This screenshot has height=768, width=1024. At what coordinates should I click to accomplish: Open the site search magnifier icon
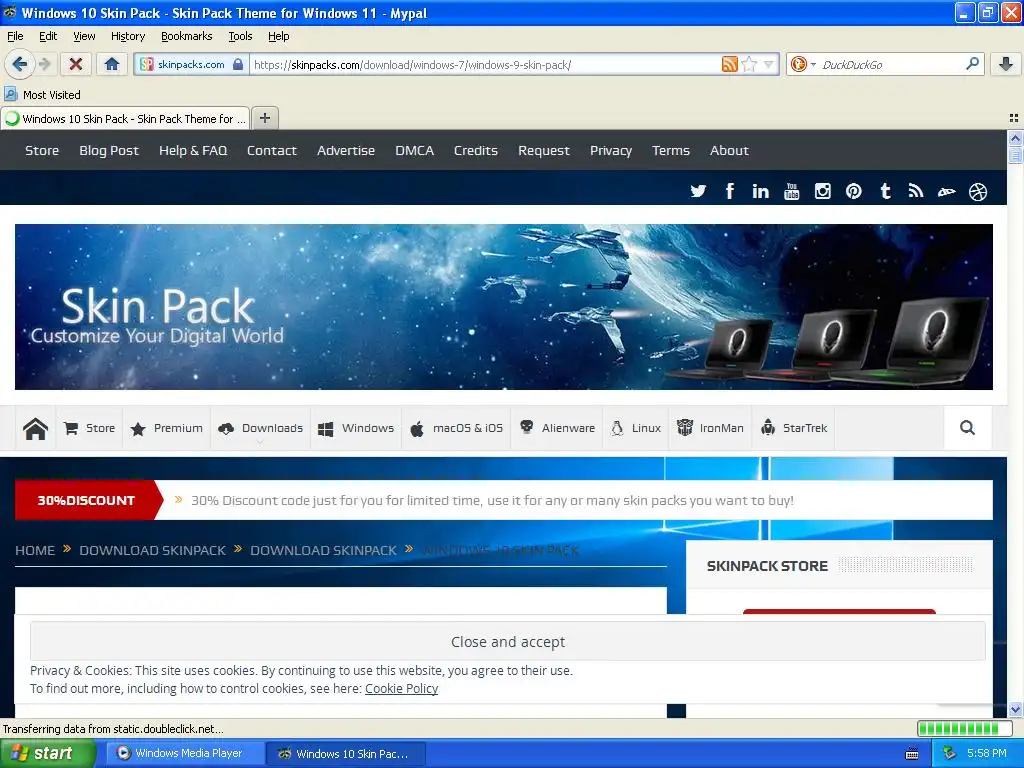pyautogui.click(x=967, y=428)
